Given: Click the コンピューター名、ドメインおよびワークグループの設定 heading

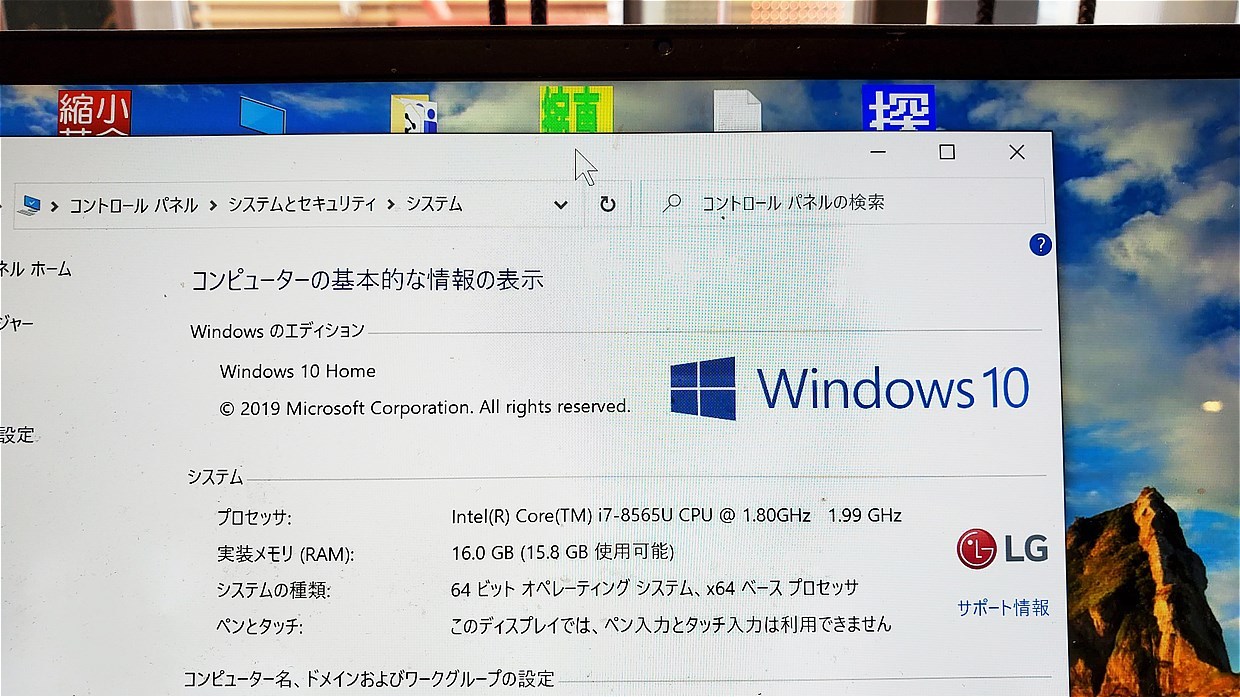Looking at the screenshot, I should tap(369, 679).
